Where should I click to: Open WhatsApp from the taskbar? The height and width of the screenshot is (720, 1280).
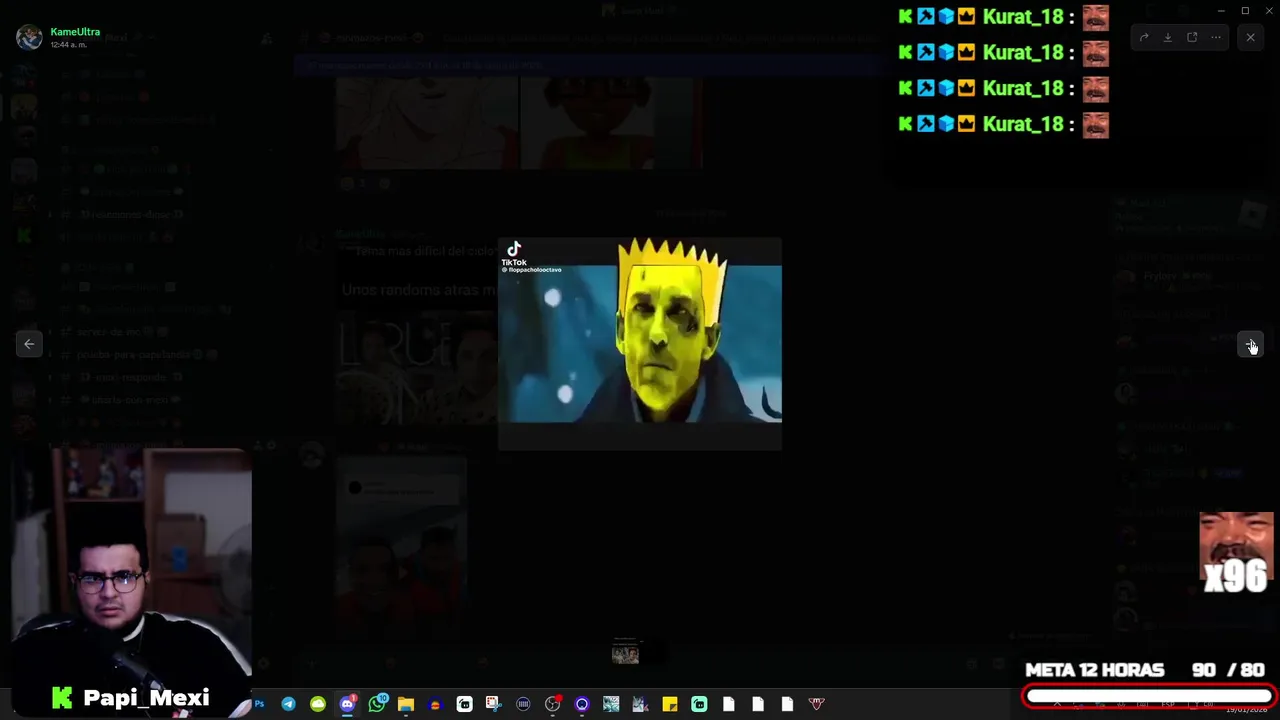376,704
